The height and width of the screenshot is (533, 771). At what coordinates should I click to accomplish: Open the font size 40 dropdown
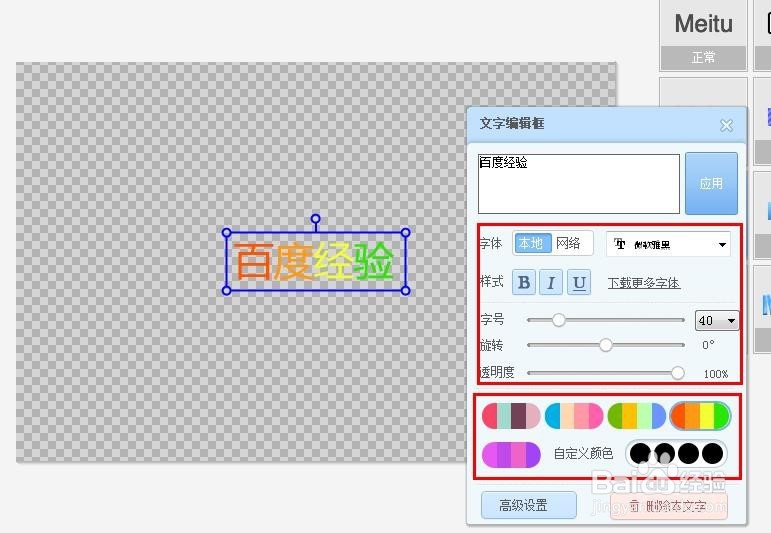coord(716,321)
